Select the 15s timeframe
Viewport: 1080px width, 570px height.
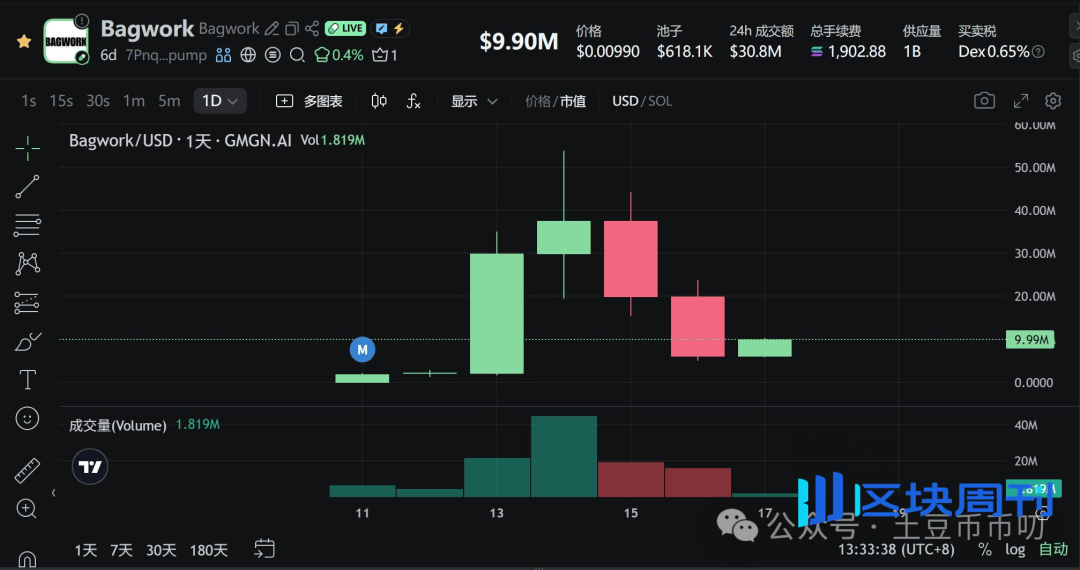click(61, 101)
